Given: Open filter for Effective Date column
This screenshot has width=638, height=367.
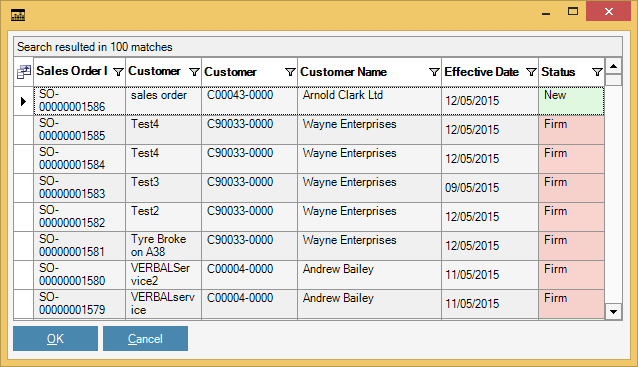Looking at the screenshot, I should pos(531,72).
